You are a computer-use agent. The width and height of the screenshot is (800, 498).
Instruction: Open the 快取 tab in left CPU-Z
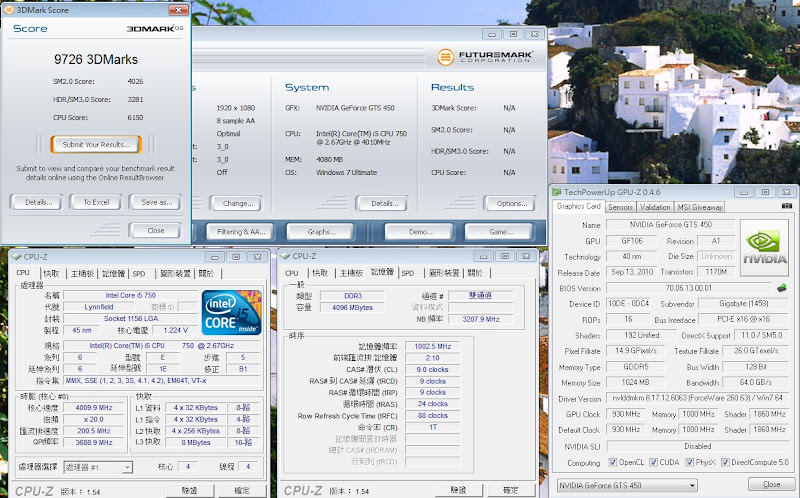(52, 273)
